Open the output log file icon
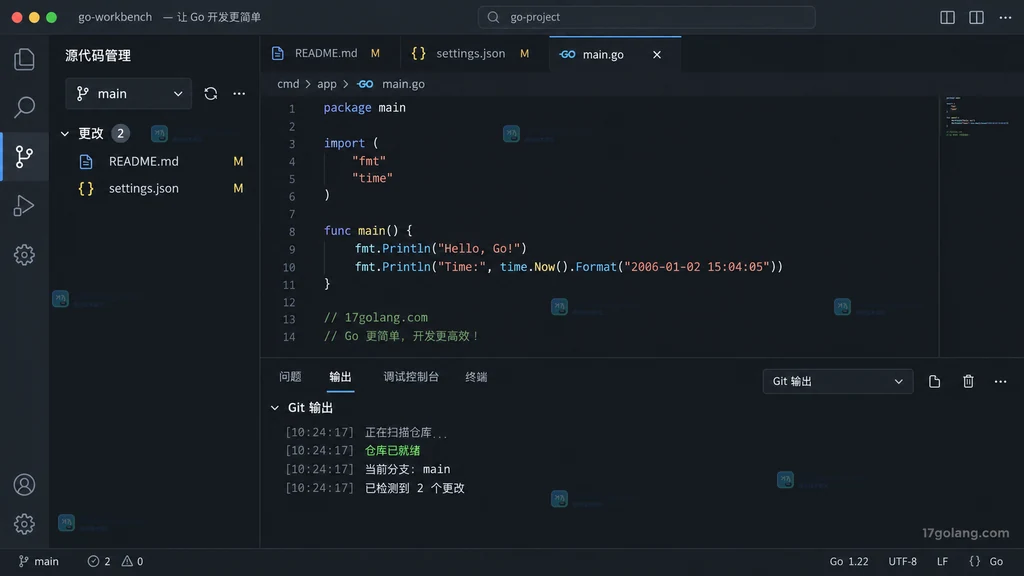This screenshot has width=1024, height=576. 935,381
